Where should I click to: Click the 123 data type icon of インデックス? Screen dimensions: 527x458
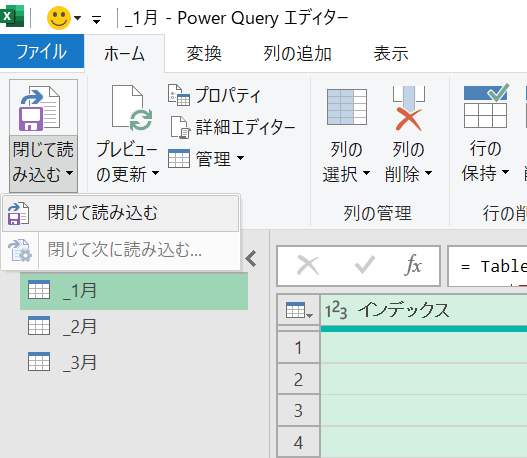pos(336,310)
